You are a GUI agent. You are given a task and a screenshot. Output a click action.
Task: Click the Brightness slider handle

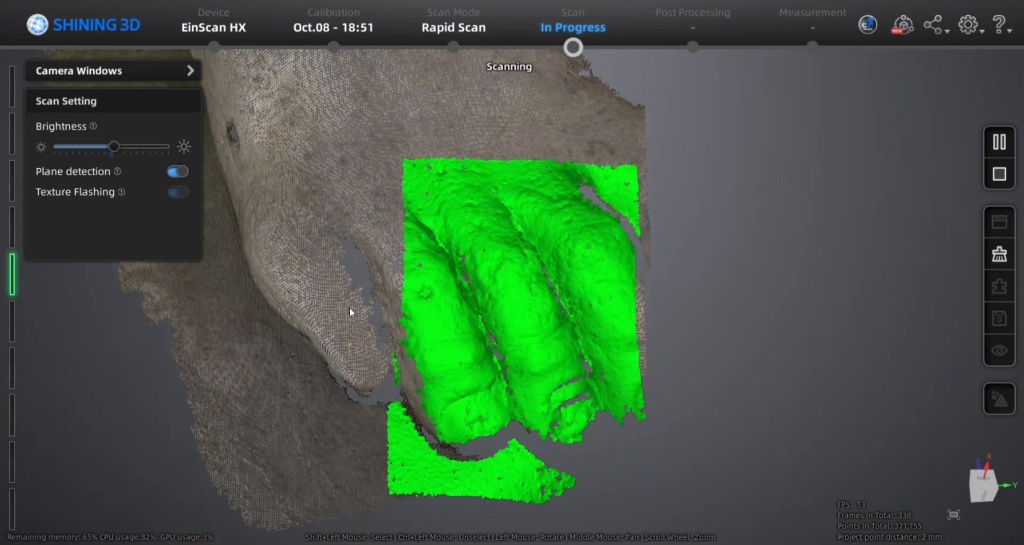point(114,147)
